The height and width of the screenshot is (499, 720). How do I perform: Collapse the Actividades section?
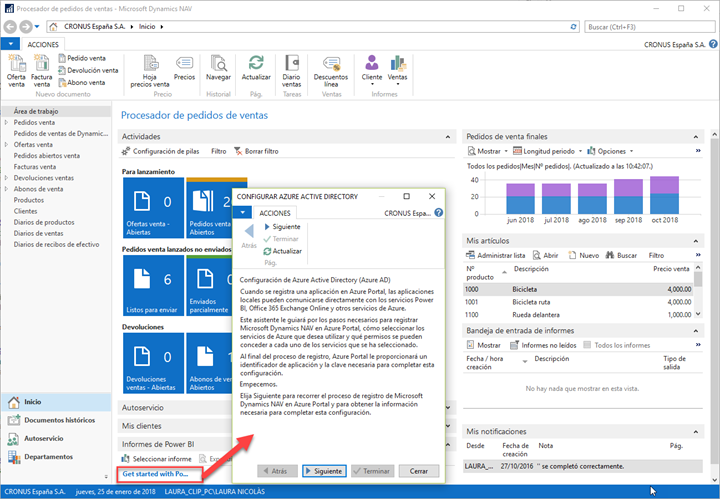pos(448,137)
